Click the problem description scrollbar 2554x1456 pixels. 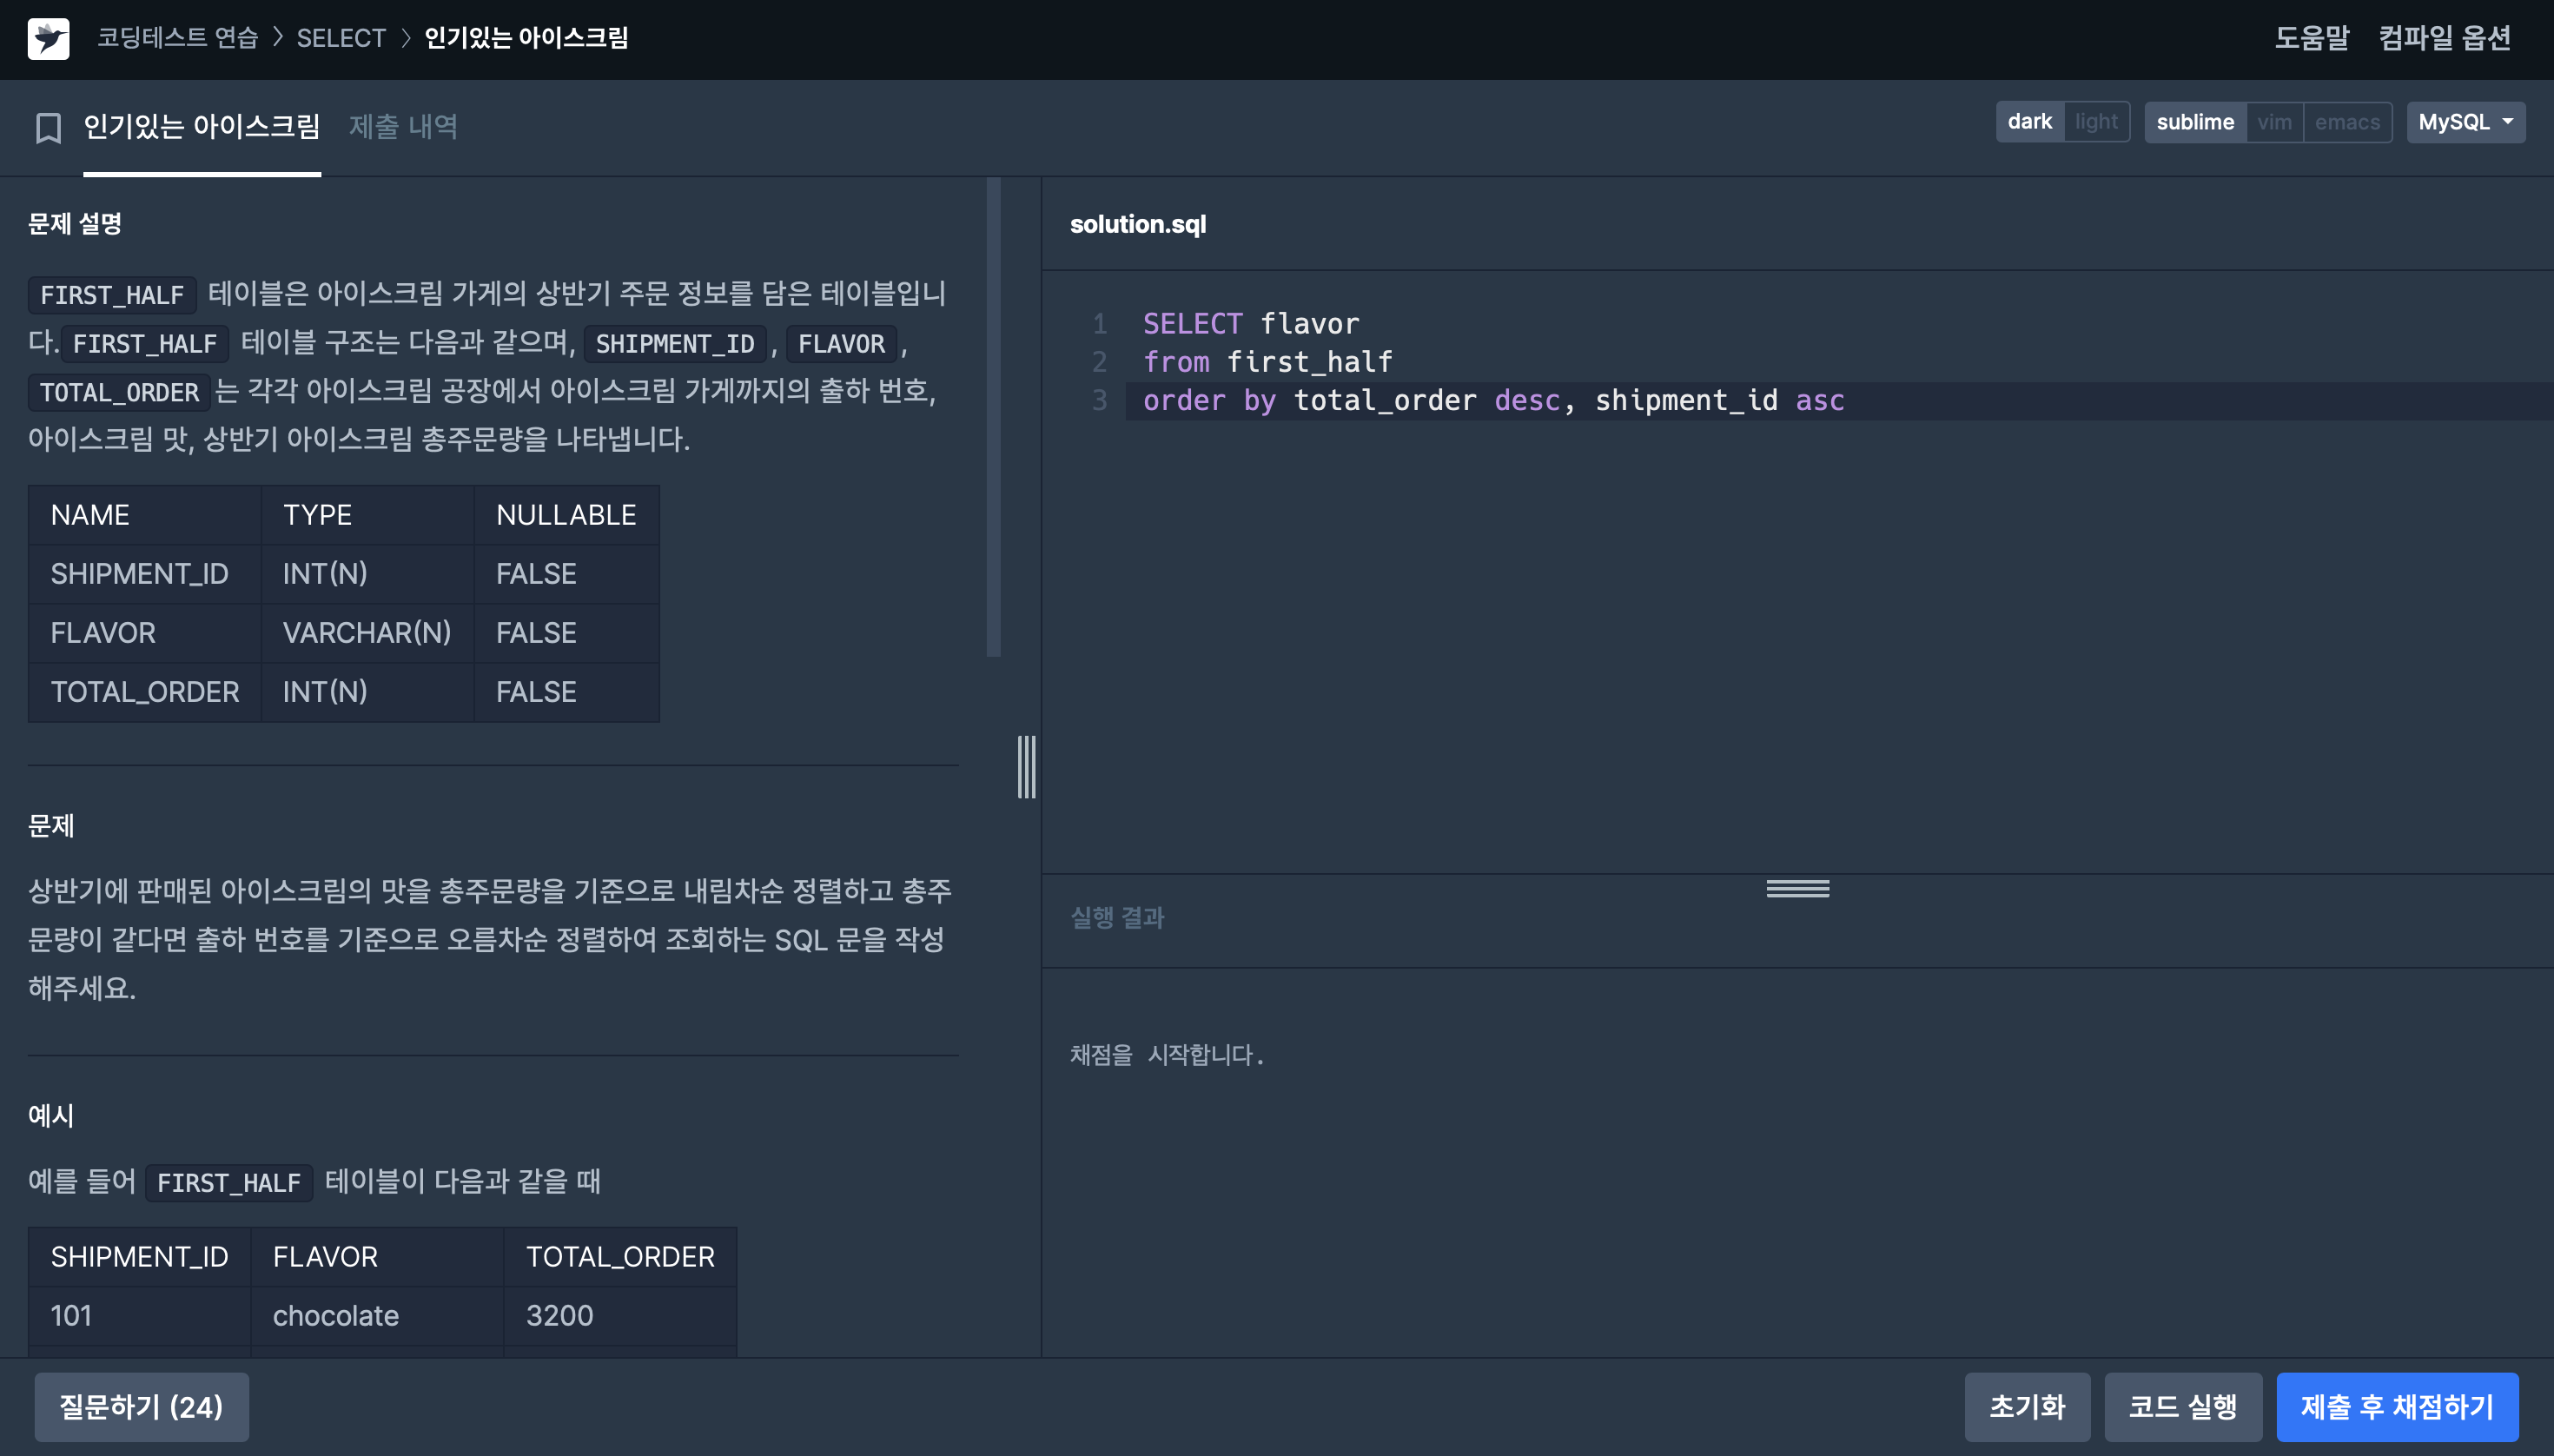coord(993,417)
